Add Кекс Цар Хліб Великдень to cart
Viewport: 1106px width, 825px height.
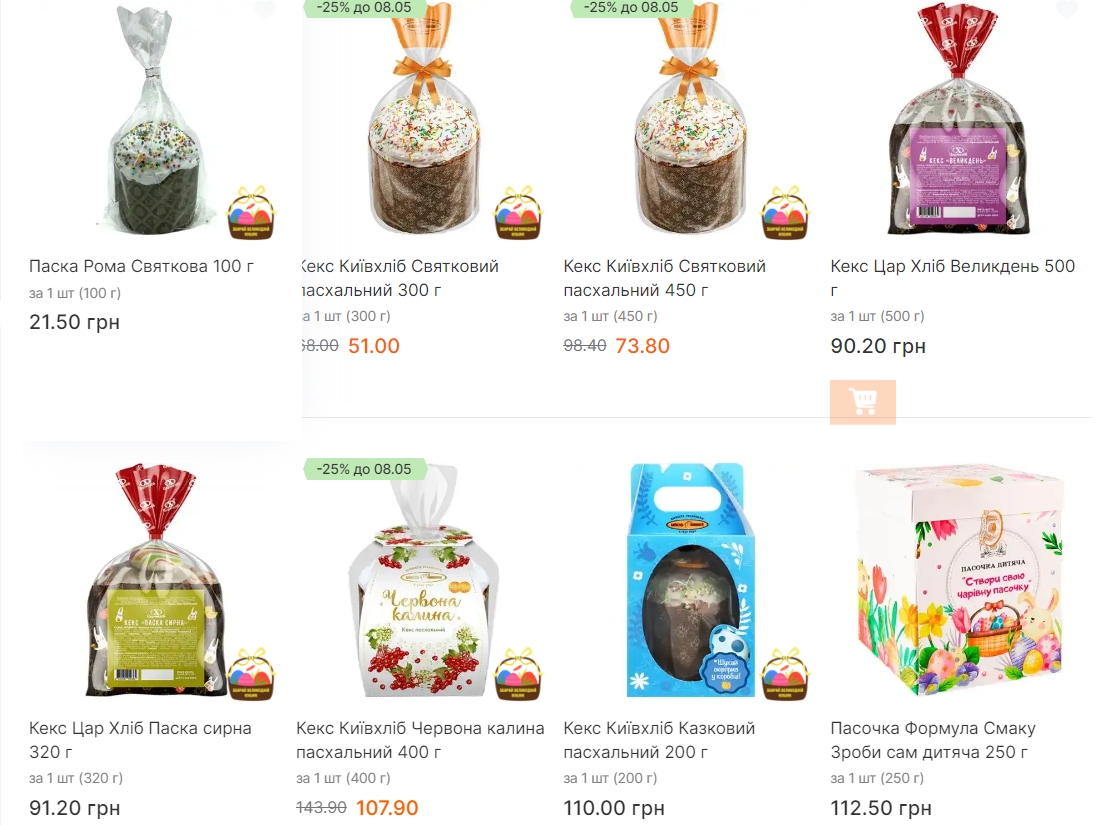863,402
